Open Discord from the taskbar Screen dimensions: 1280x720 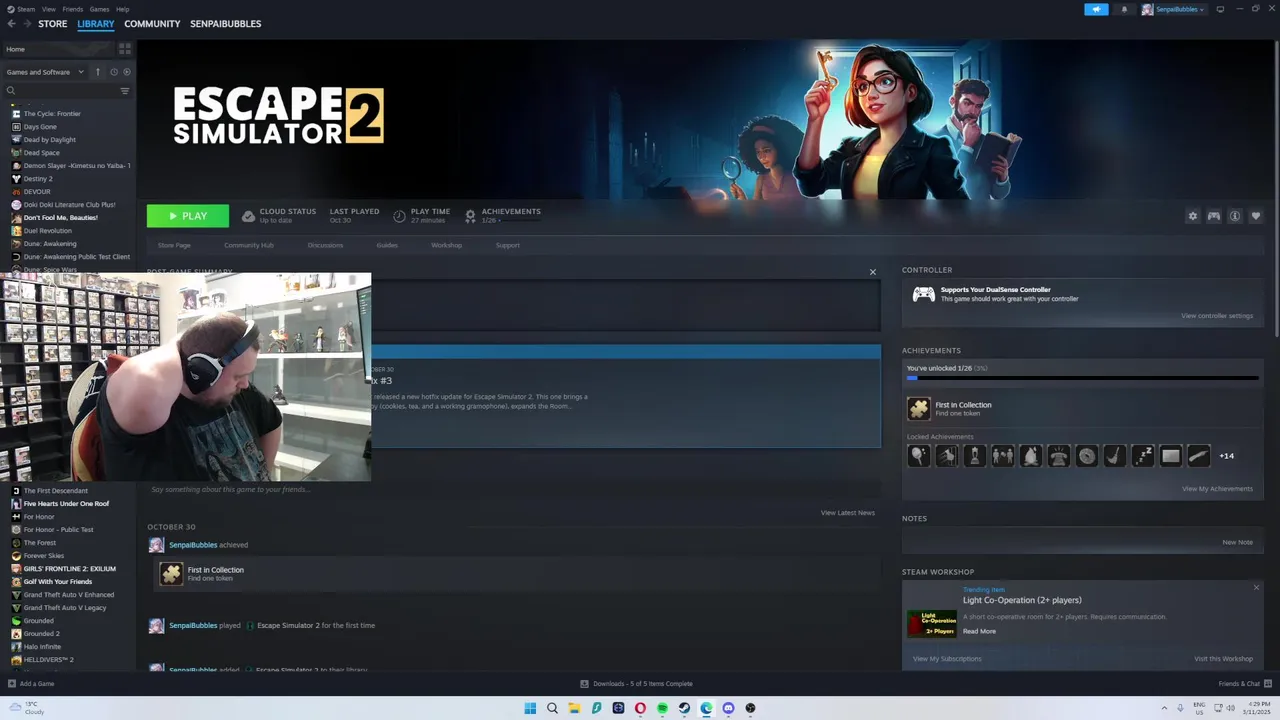pyautogui.click(x=728, y=708)
